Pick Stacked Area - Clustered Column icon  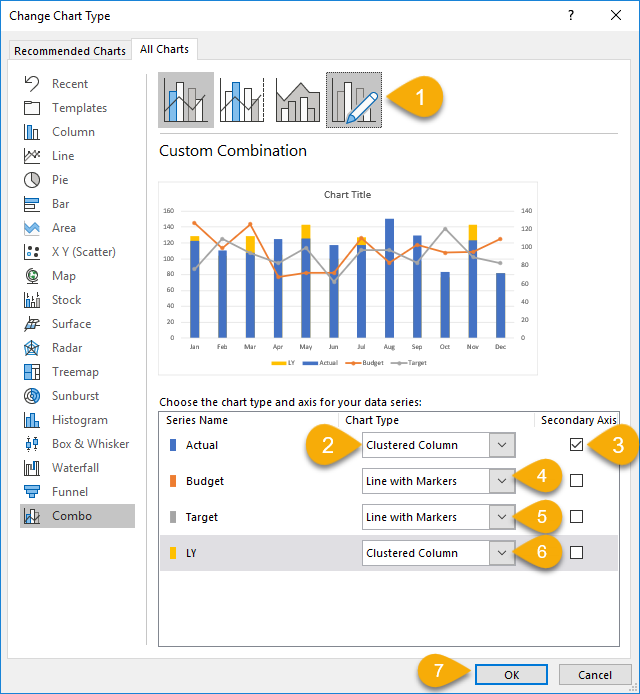(x=298, y=100)
